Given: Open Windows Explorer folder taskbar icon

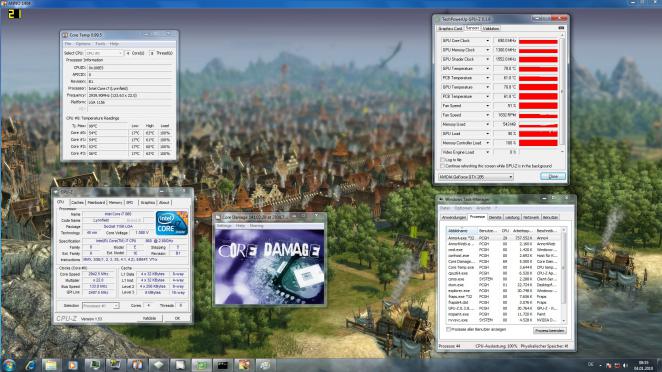Looking at the screenshot, I should [x=51, y=365].
